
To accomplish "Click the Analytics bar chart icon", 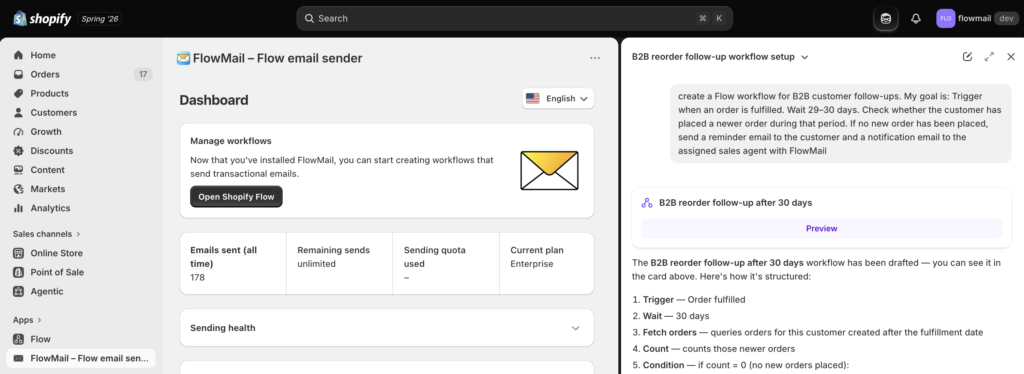I will (18, 208).
